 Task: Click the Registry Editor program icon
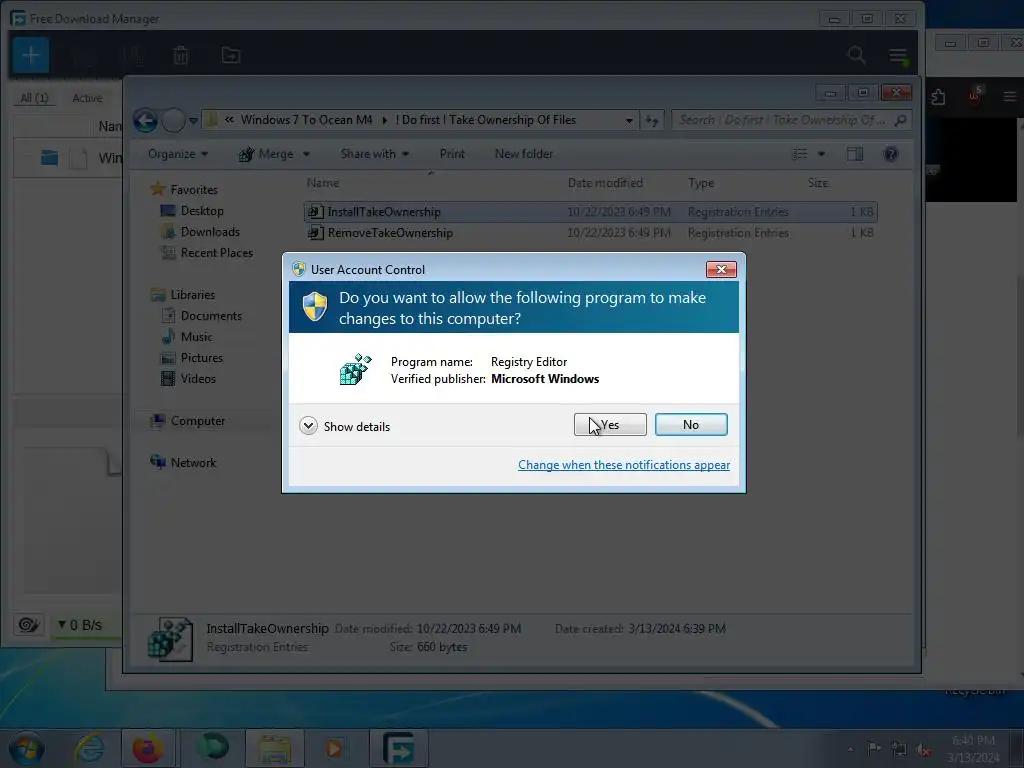click(x=355, y=370)
